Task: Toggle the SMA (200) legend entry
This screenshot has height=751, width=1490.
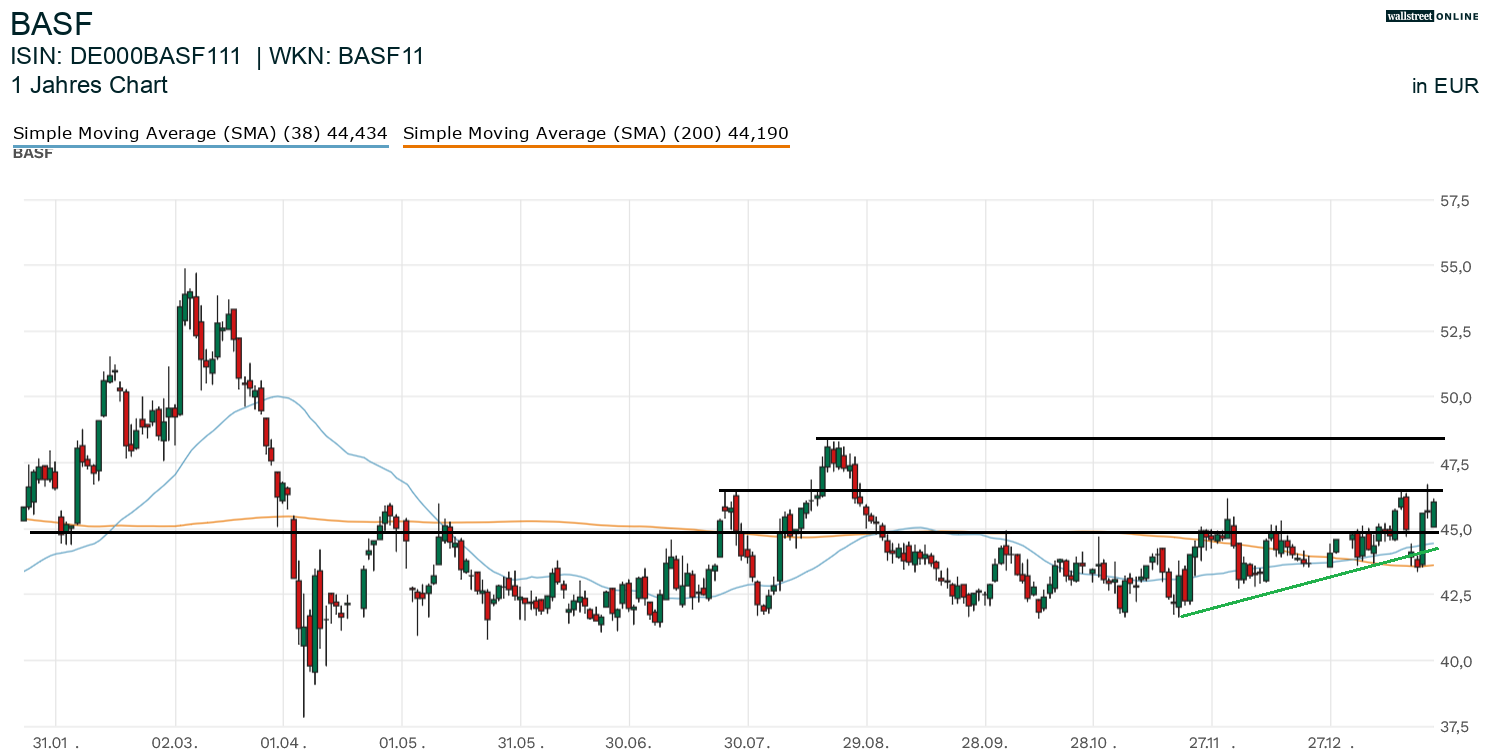Action: click(596, 133)
